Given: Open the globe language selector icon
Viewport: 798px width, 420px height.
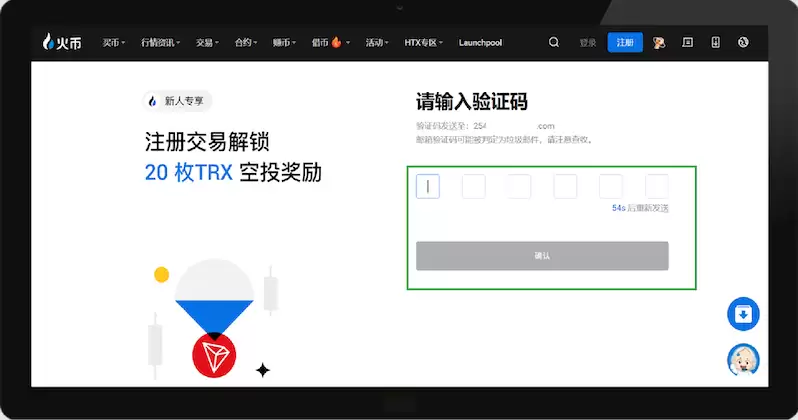Looking at the screenshot, I should pos(743,43).
